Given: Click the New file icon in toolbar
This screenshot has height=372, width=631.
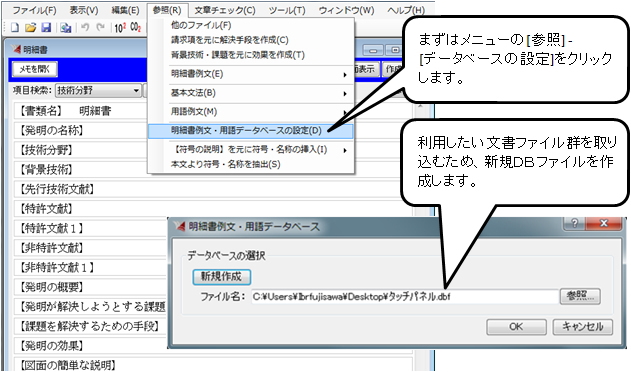Looking at the screenshot, I should point(15,27).
